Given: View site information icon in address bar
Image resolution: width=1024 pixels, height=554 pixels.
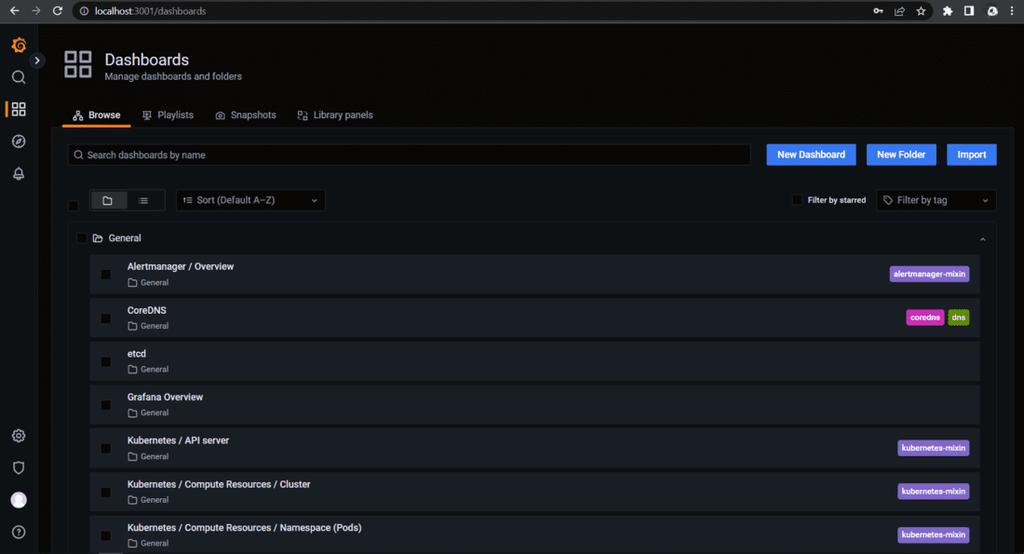Looking at the screenshot, I should tap(84, 11).
